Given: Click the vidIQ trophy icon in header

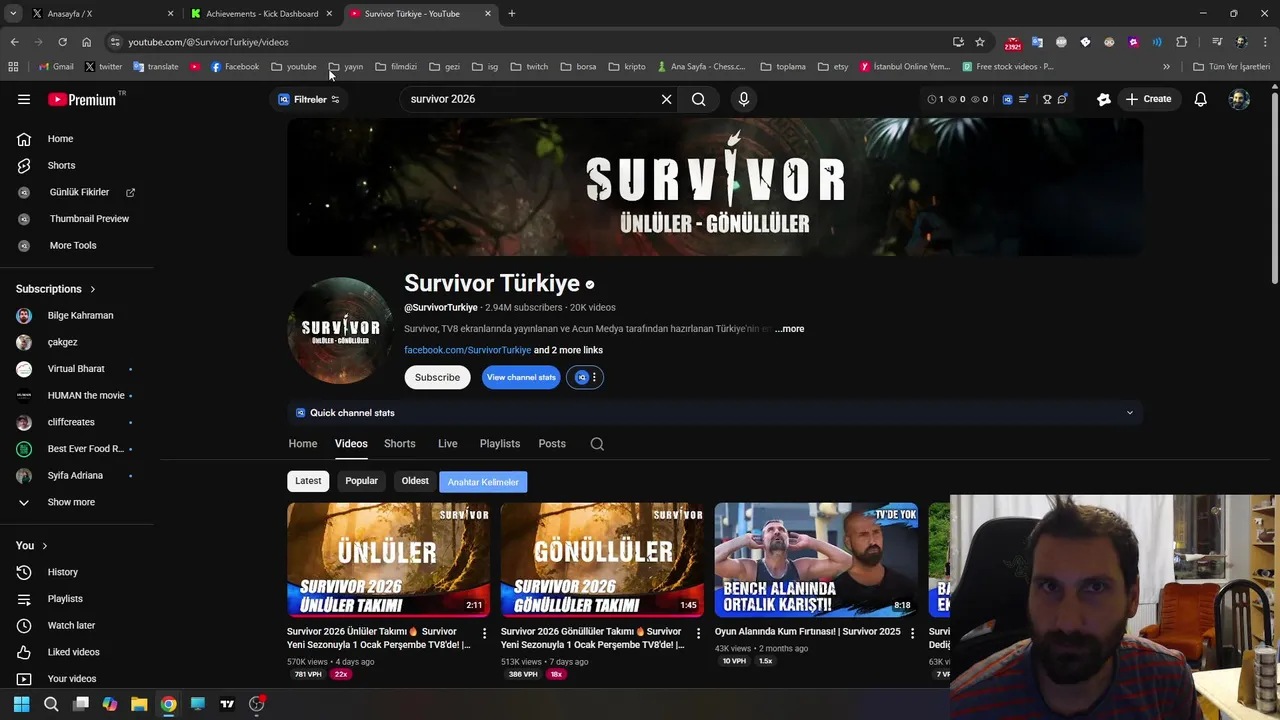Looking at the screenshot, I should 1047,99.
